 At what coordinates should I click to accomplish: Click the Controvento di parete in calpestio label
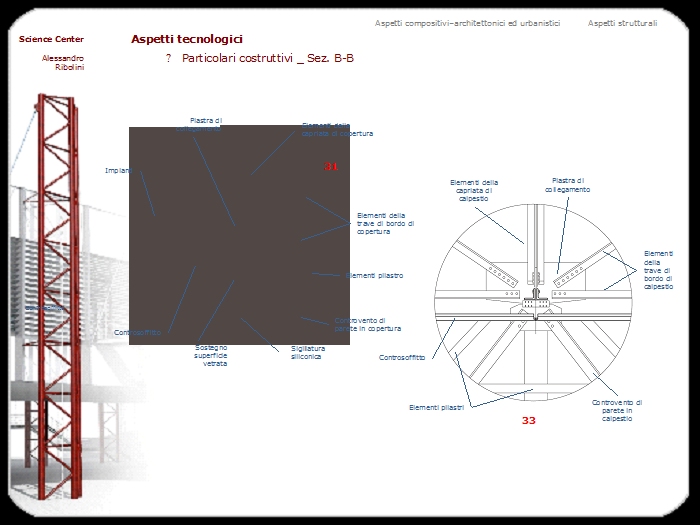(616, 410)
